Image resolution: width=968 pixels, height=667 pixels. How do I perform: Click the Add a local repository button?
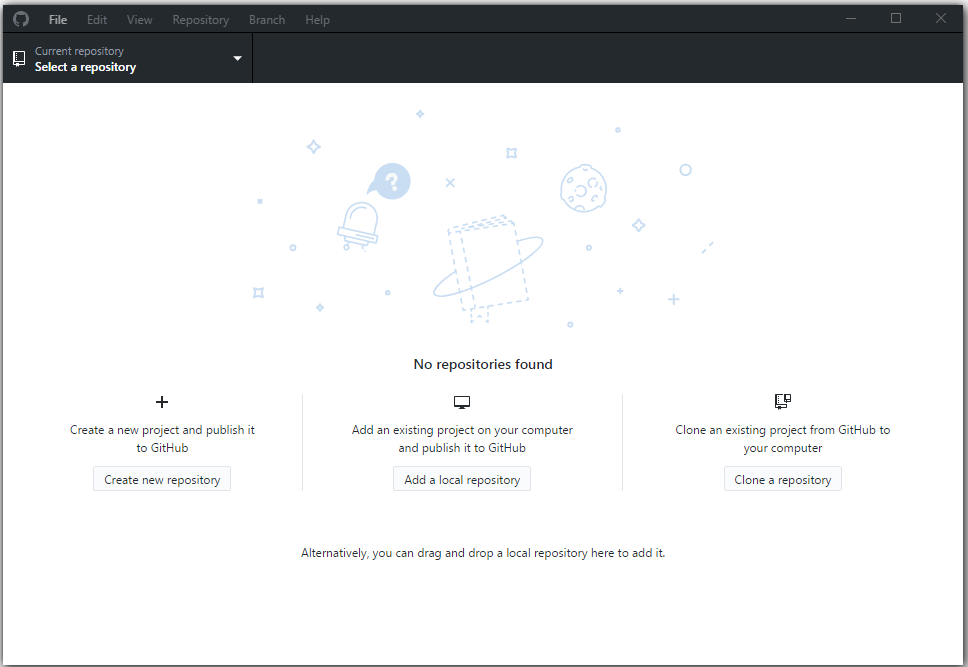click(x=462, y=479)
